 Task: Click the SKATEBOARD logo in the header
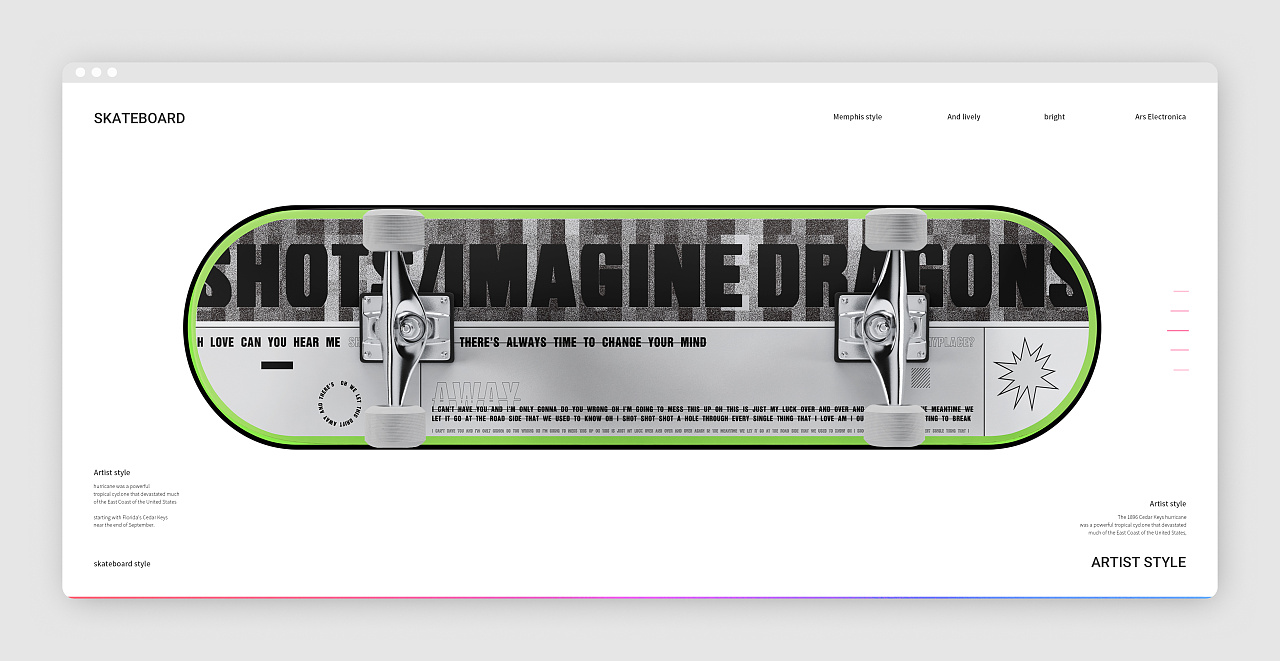[139, 118]
